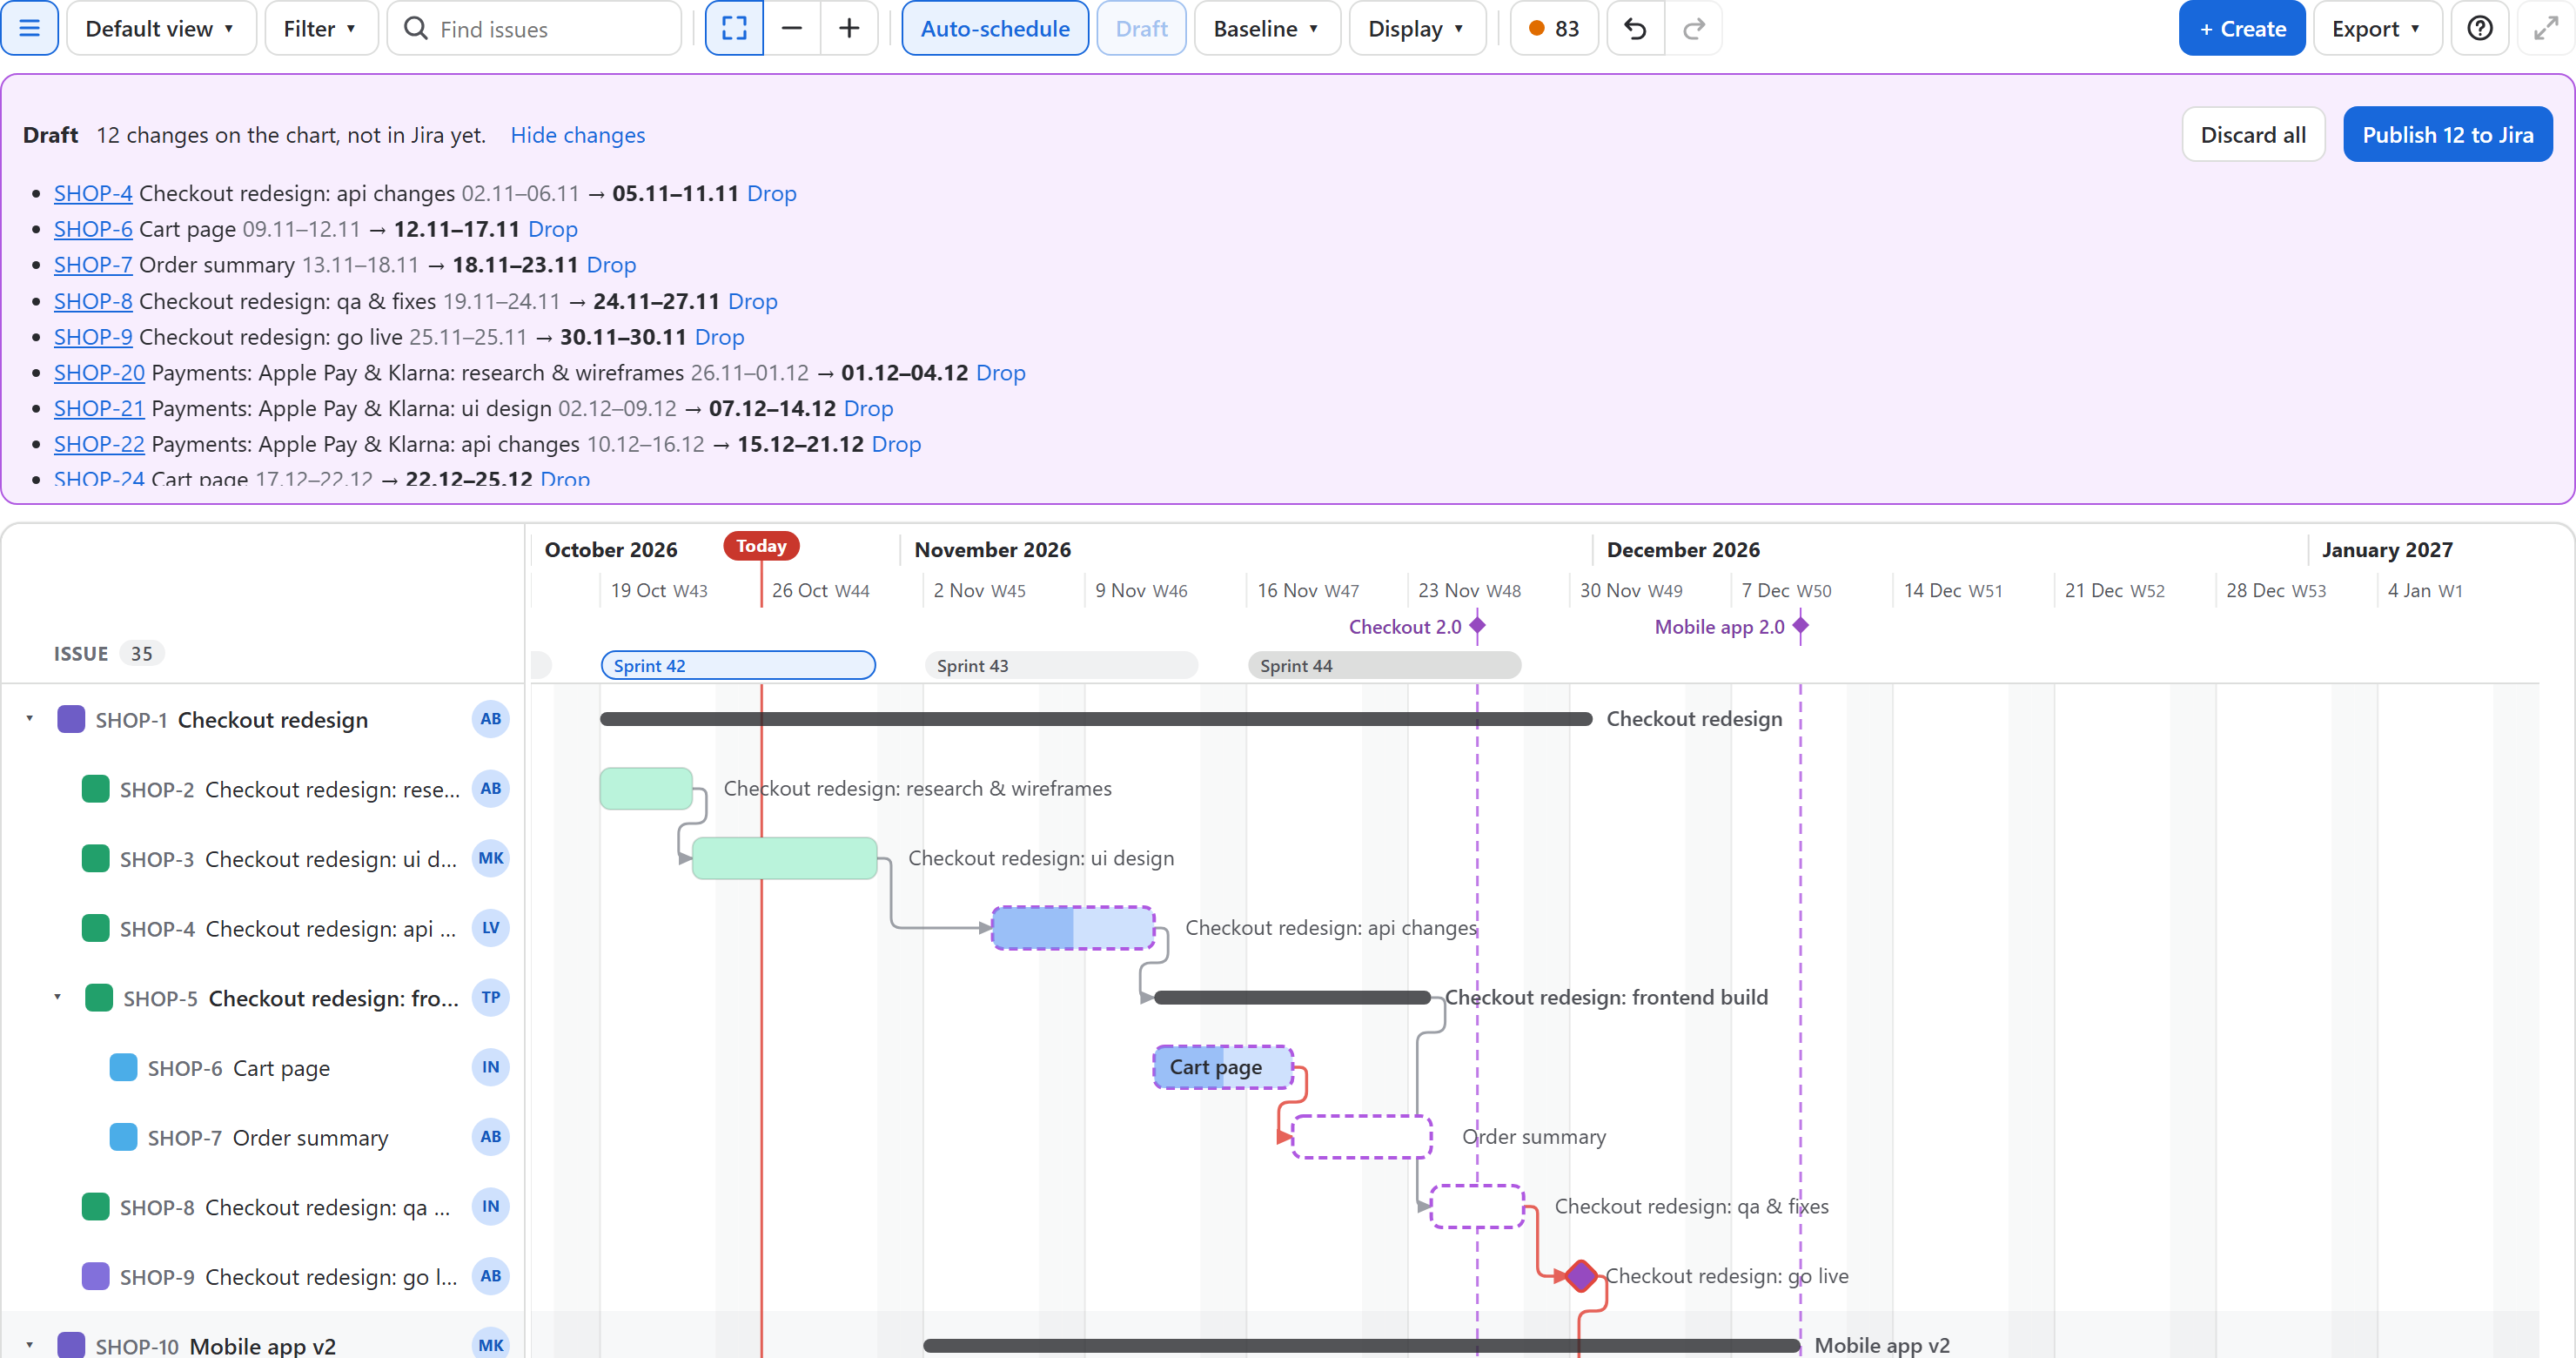Screen dimensions: 2576x1358
Task: Click the LV avatar on SHOP-4 row
Action: pyautogui.click(x=490, y=928)
